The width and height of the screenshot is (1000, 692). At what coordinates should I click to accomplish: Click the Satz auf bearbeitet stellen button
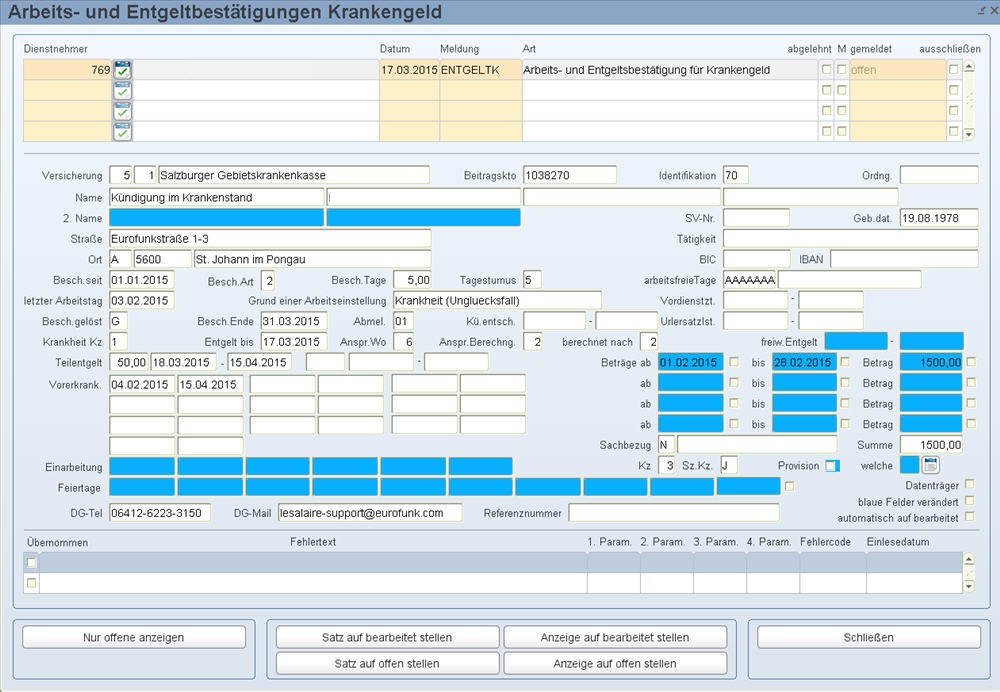387,637
